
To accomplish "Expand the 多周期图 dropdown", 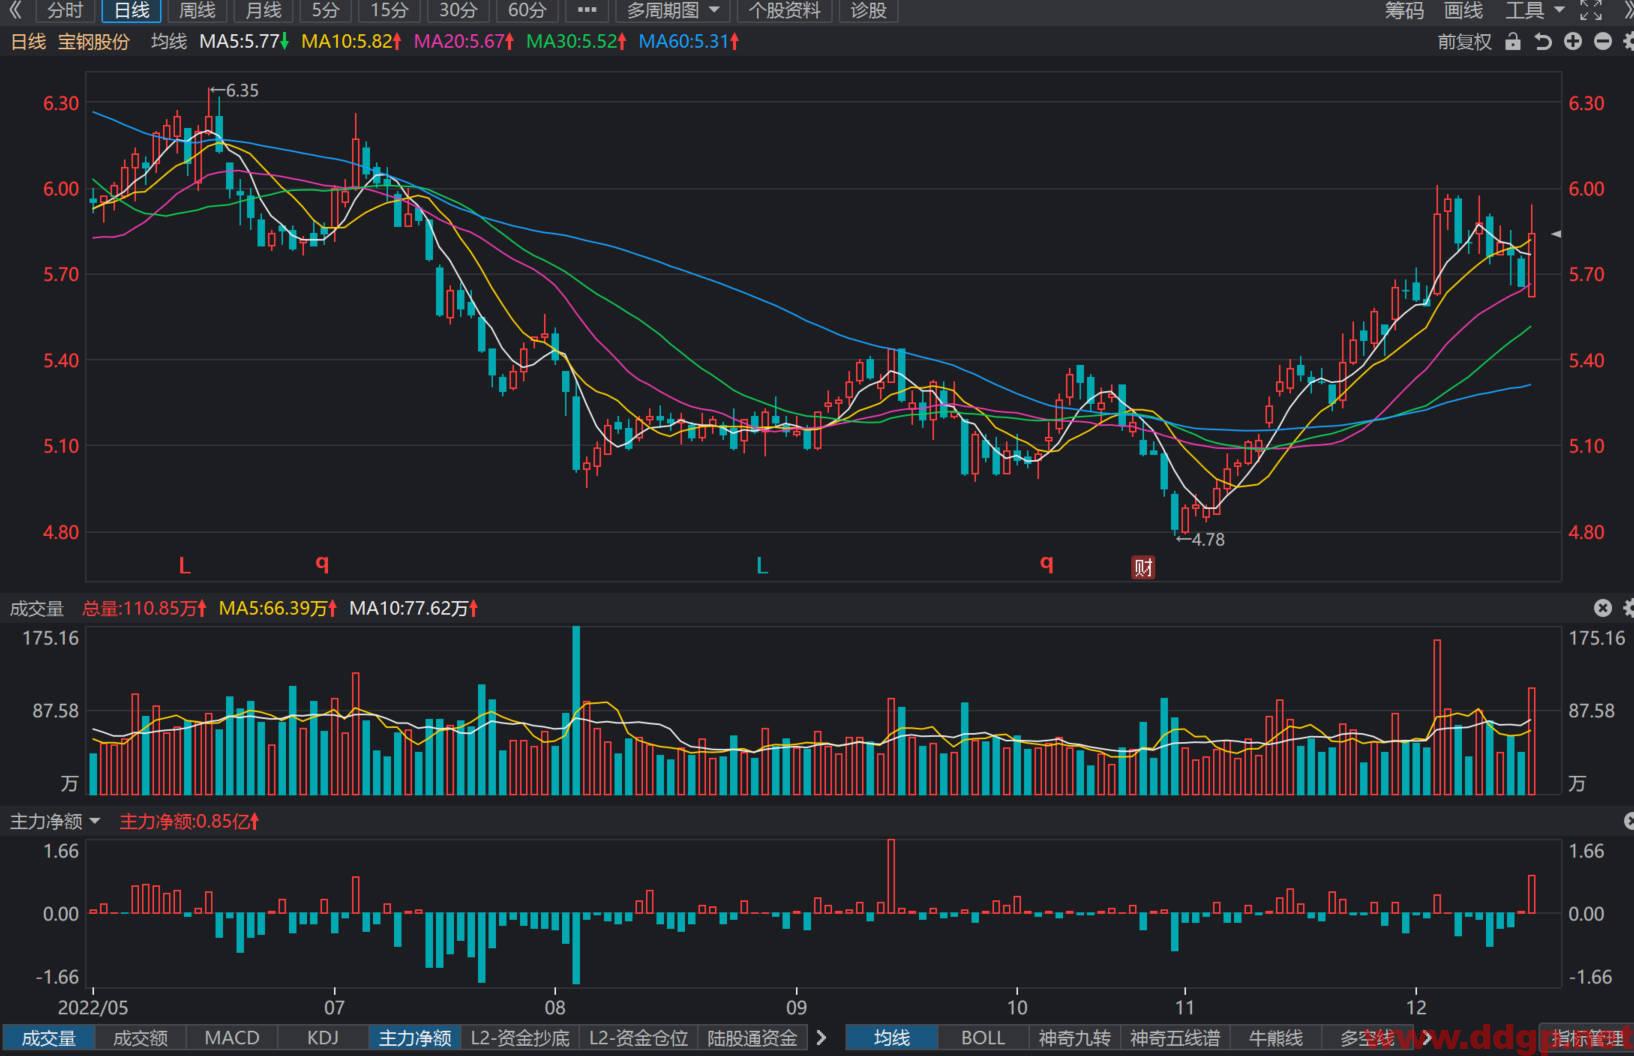I will [x=673, y=11].
